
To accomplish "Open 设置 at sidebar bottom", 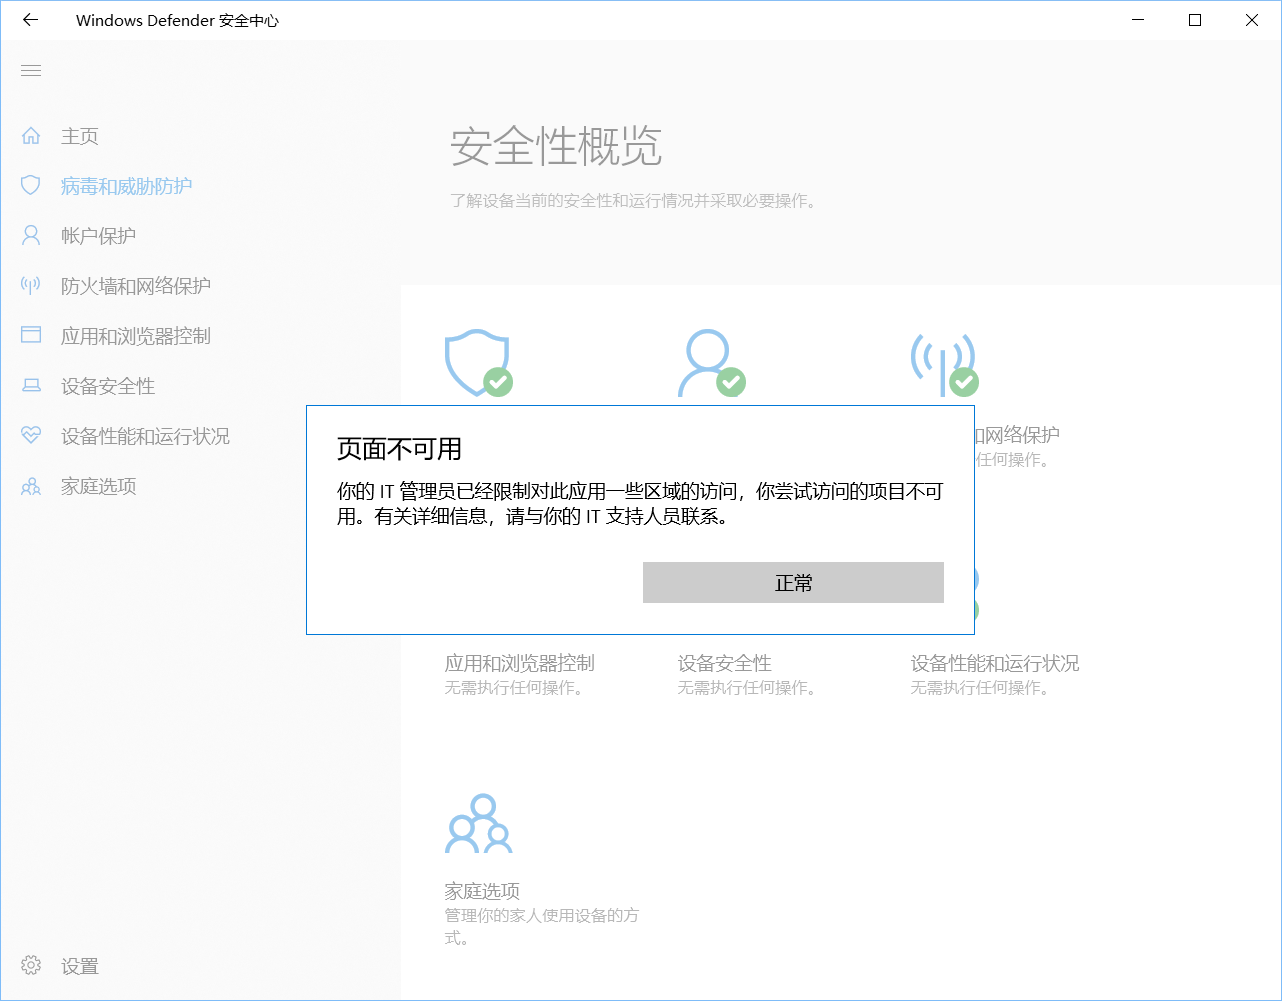I will tap(80, 966).
